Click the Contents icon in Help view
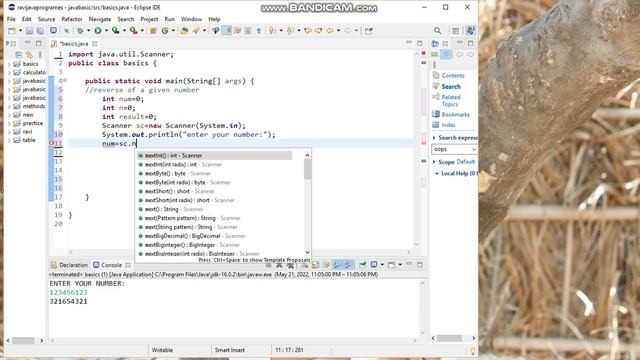Viewport: 640px width, 360px height. coord(436,76)
